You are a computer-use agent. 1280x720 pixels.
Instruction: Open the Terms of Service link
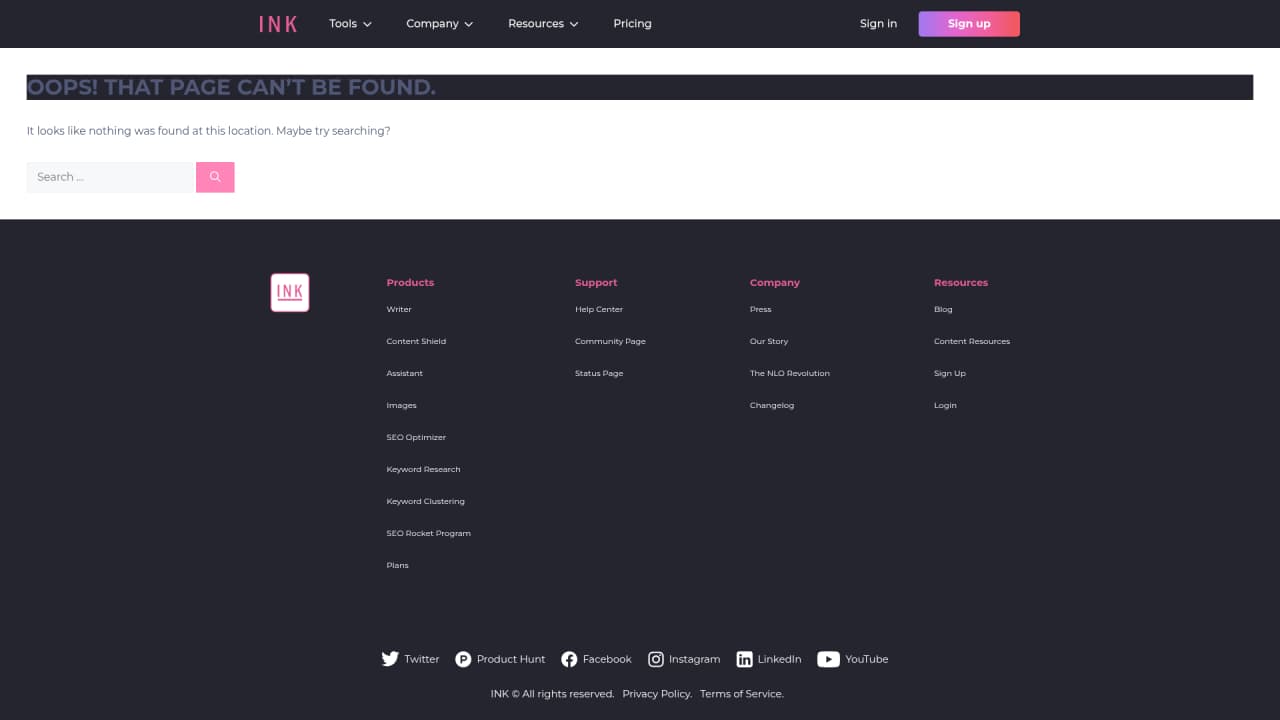[x=742, y=693]
